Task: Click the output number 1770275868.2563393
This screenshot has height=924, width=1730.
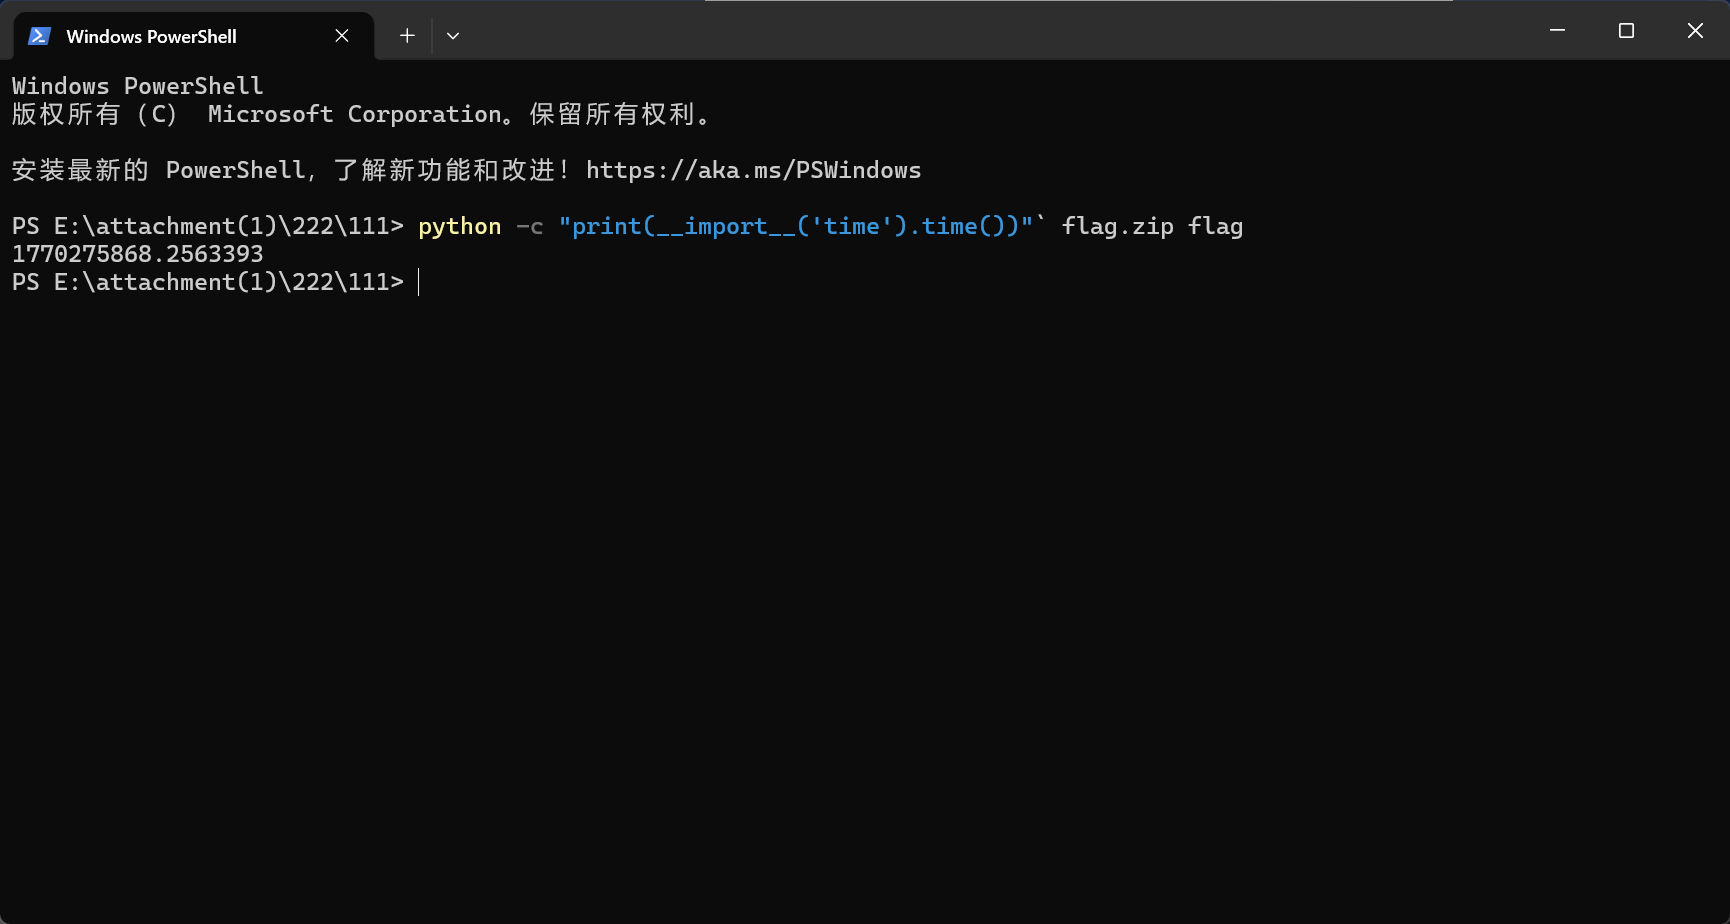Action: click(138, 255)
